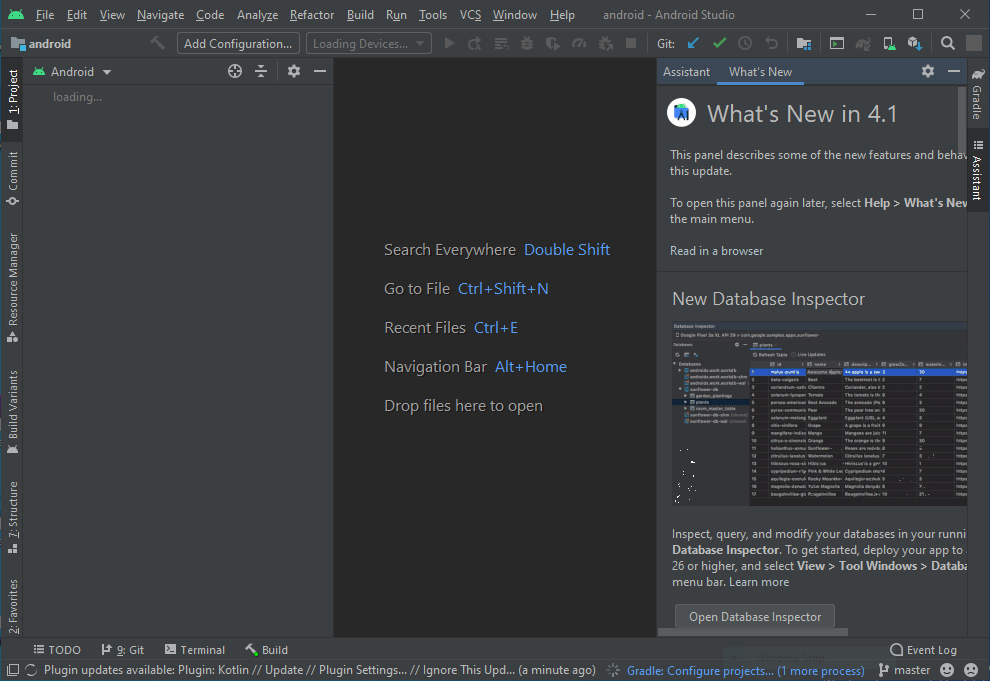
Task: Click the sad smiley feedback icon in the status bar
Action: (971, 670)
